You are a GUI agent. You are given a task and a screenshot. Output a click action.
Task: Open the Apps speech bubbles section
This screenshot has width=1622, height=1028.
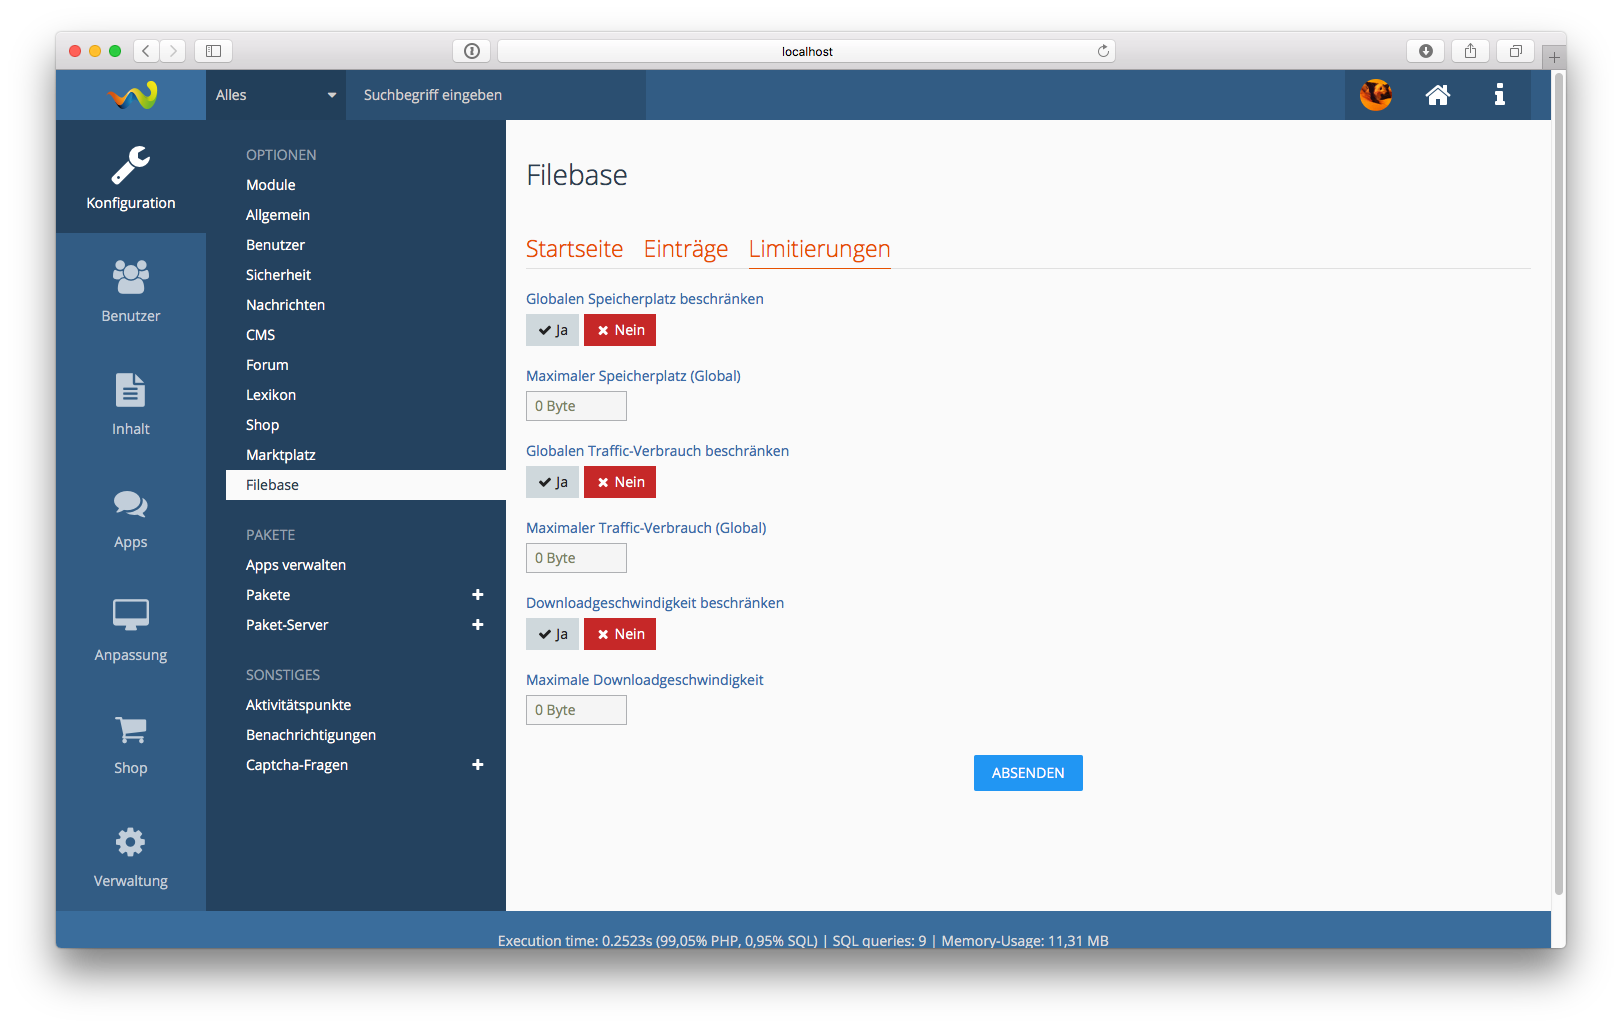[130, 517]
